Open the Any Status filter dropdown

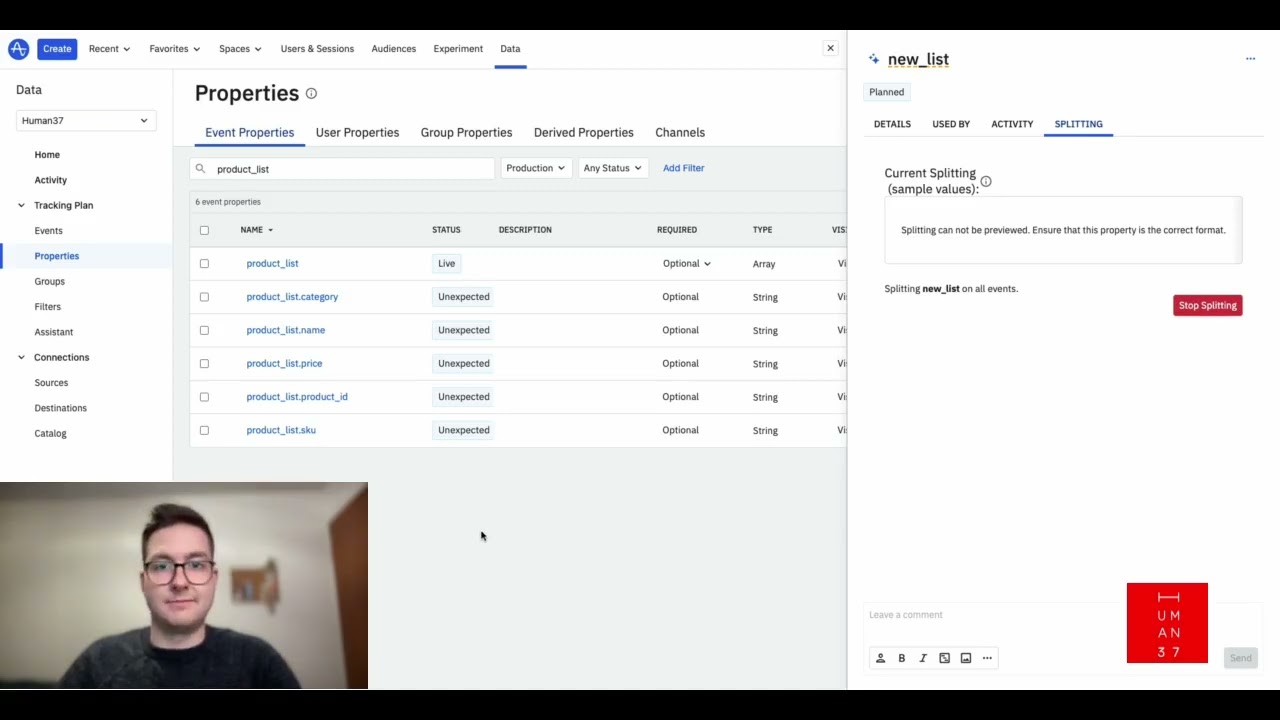pos(612,168)
